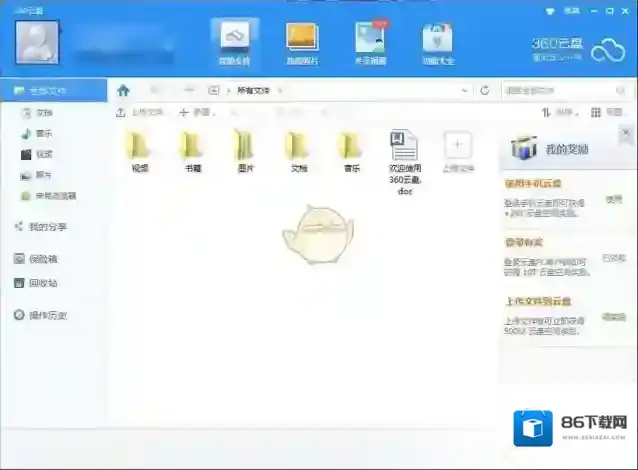Viewport: 638px width, 470px height.
Task: Click the search magnifier icon
Action: tap(621, 90)
